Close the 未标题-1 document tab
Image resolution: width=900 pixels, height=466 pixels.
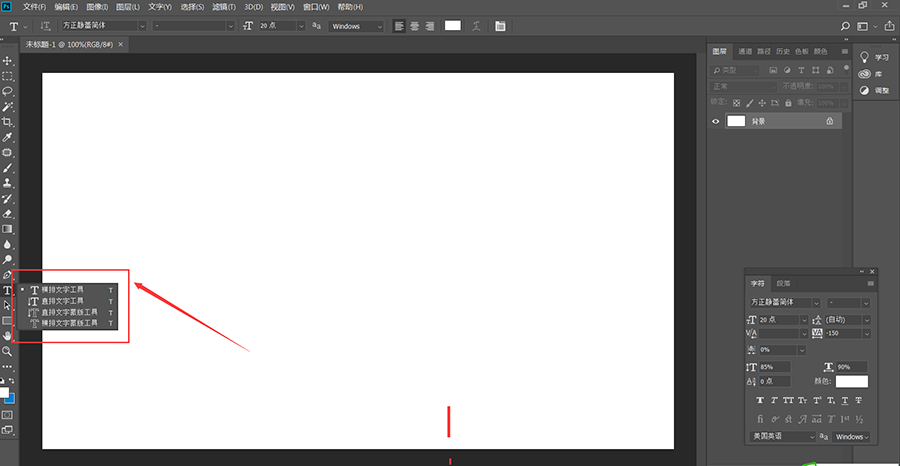pos(119,44)
